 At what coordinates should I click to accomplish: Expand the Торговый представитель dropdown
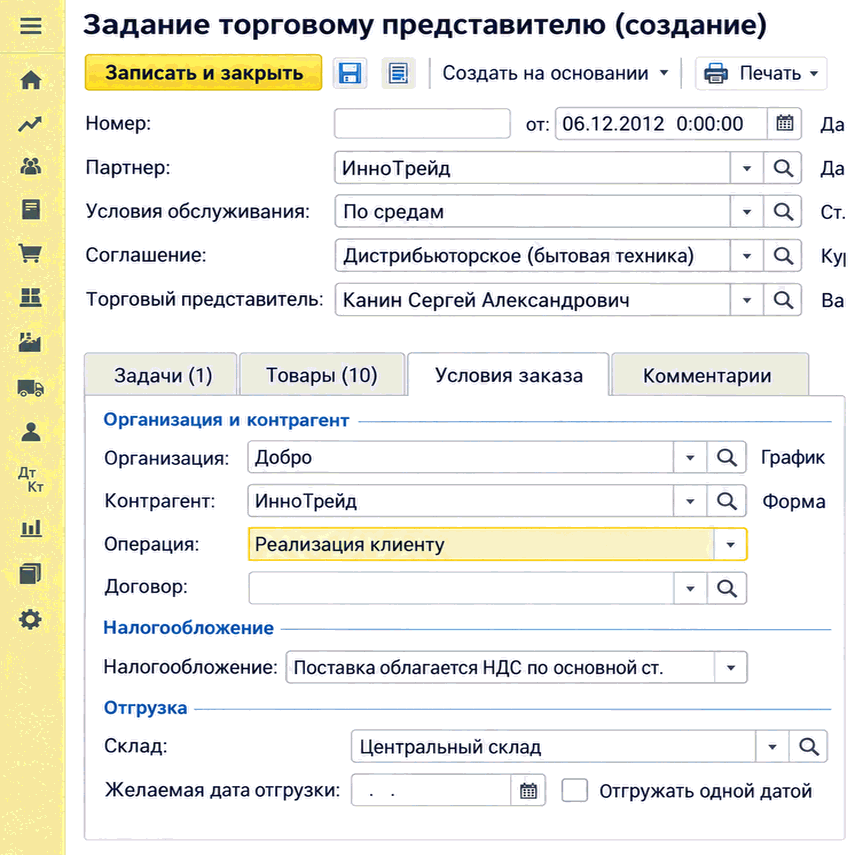click(747, 300)
